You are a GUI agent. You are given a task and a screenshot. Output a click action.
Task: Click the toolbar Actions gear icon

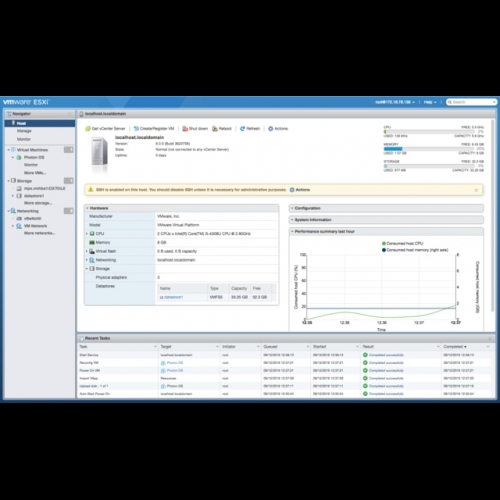(271, 129)
